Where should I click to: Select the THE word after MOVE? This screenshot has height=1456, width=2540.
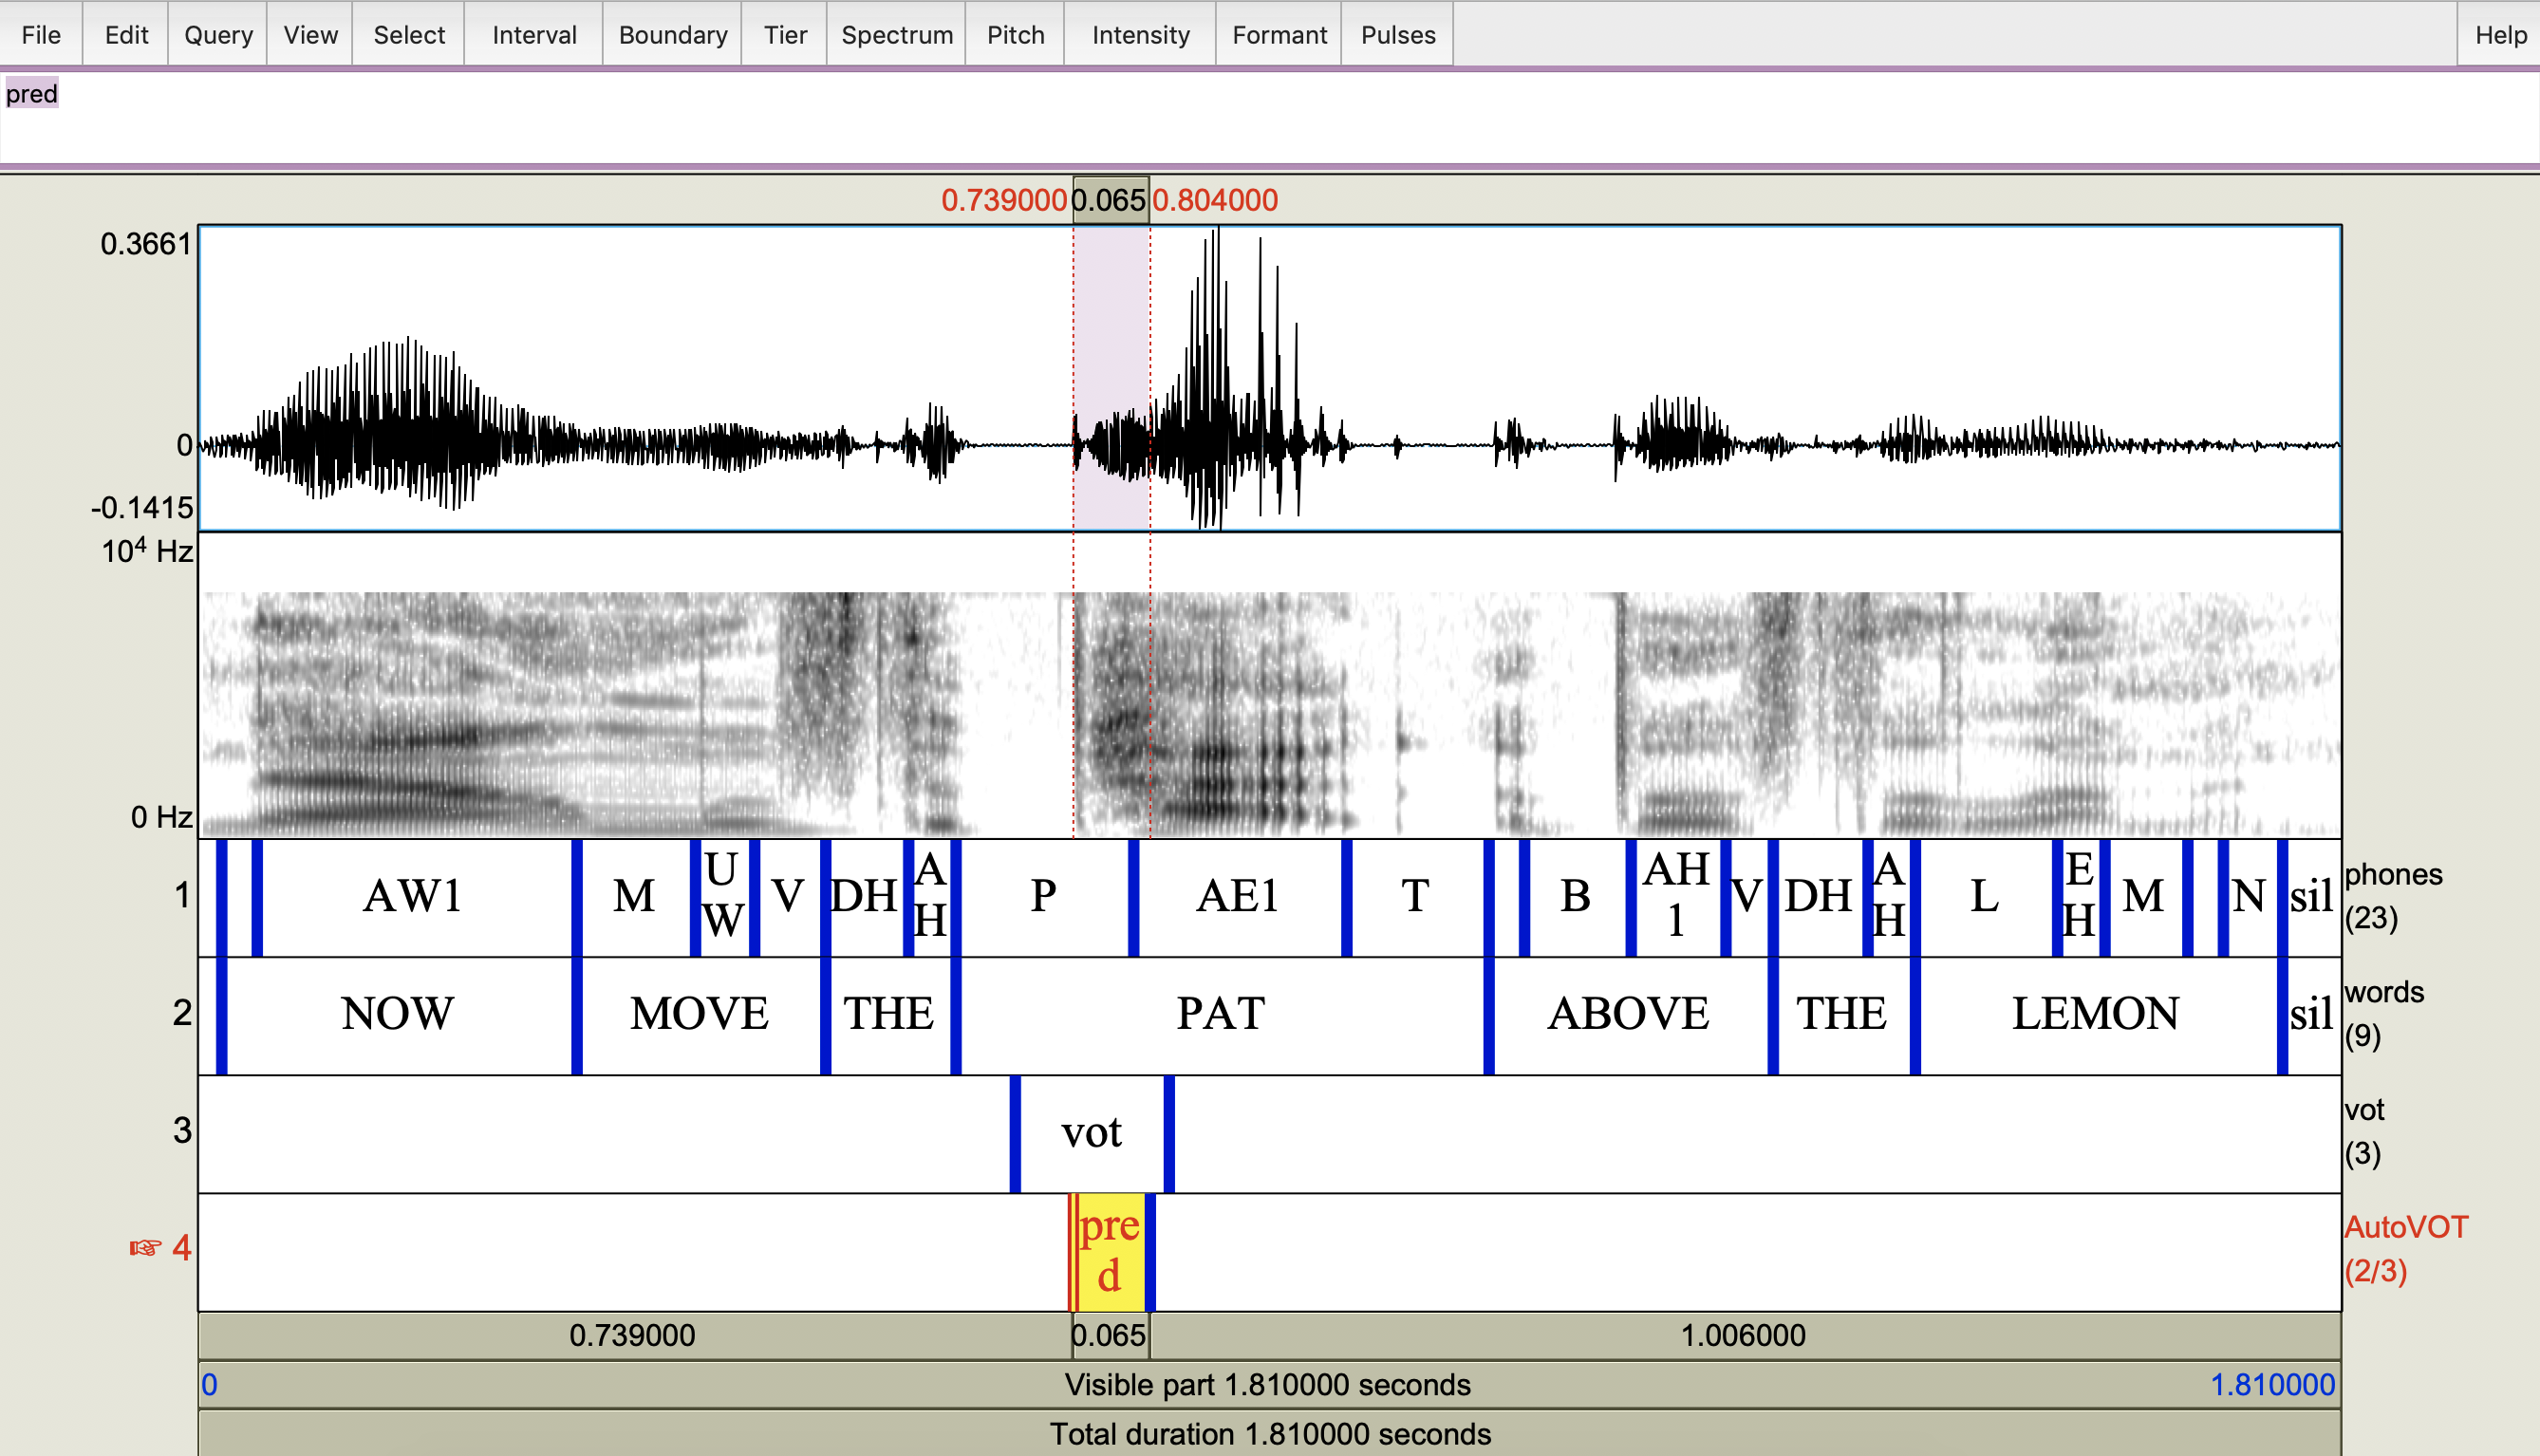click(x=890, y=1015)
